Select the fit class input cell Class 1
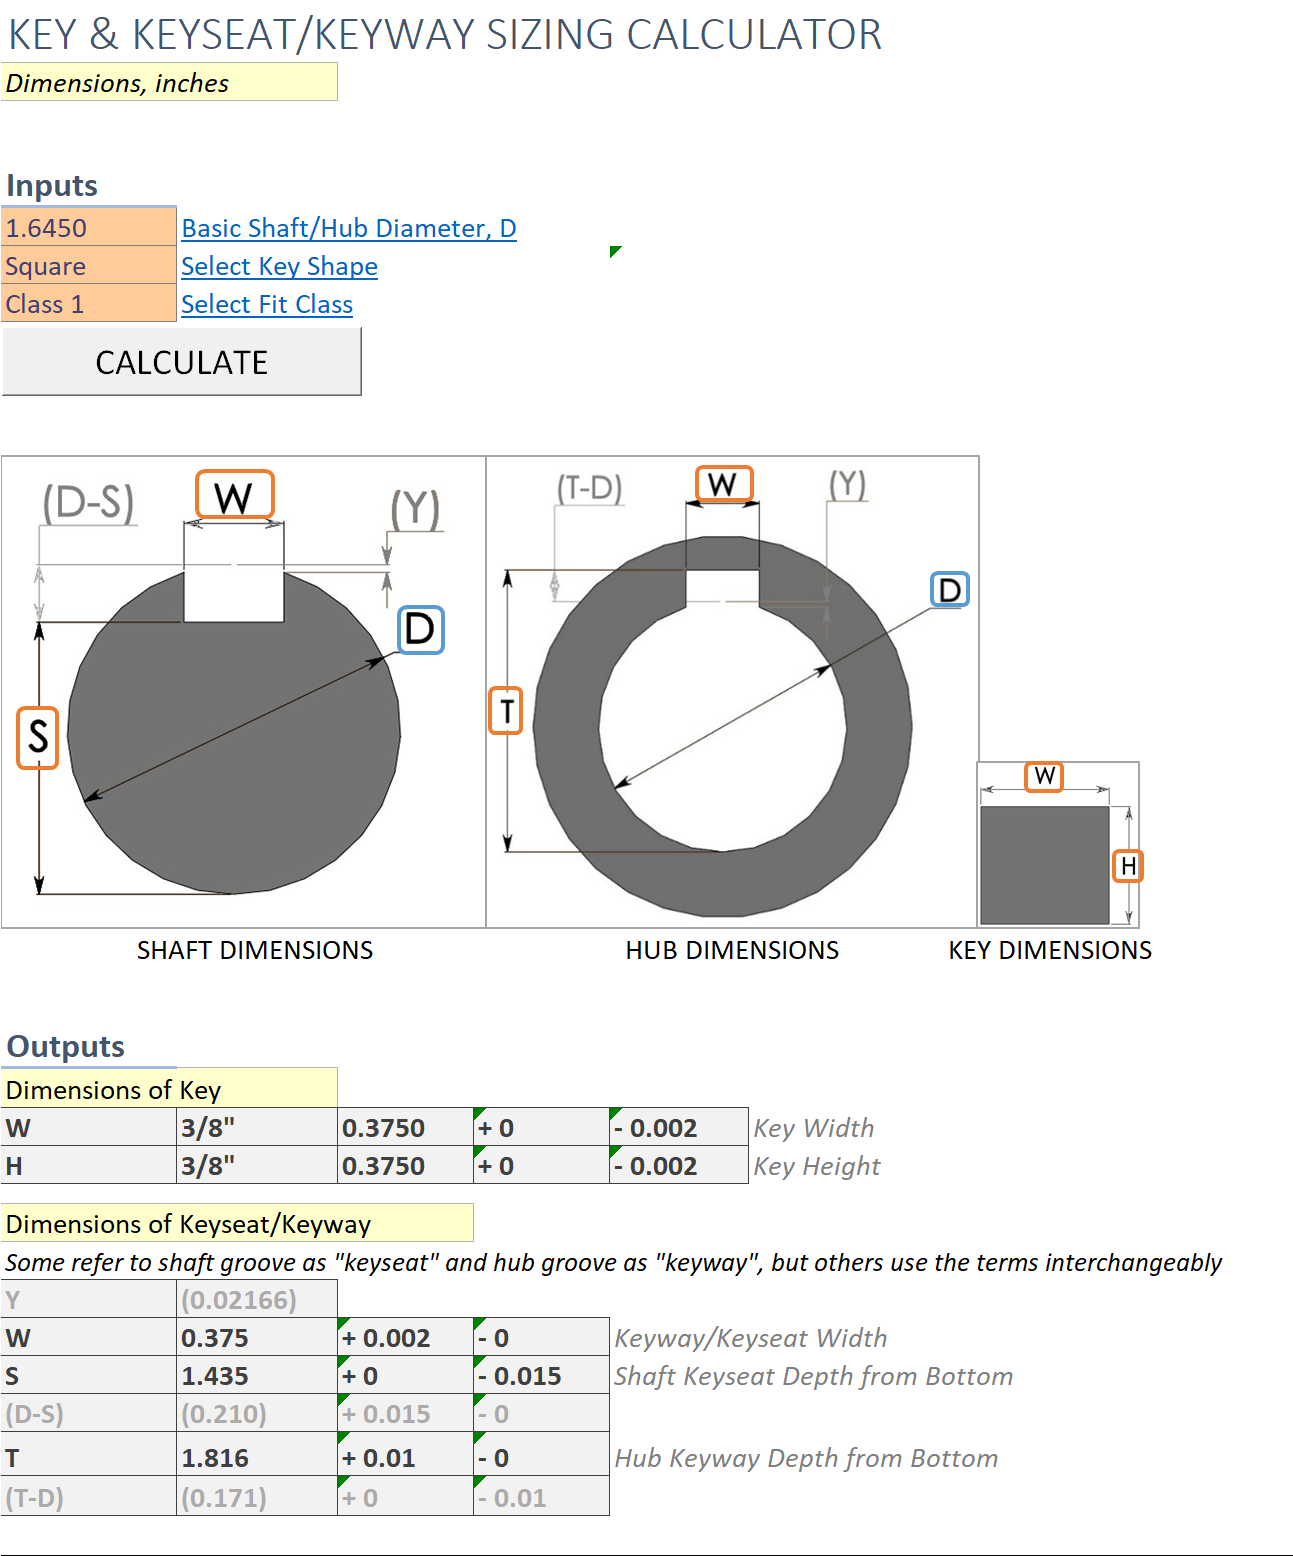Viewport: 1293px width, 1556px height. click(89, 303)
